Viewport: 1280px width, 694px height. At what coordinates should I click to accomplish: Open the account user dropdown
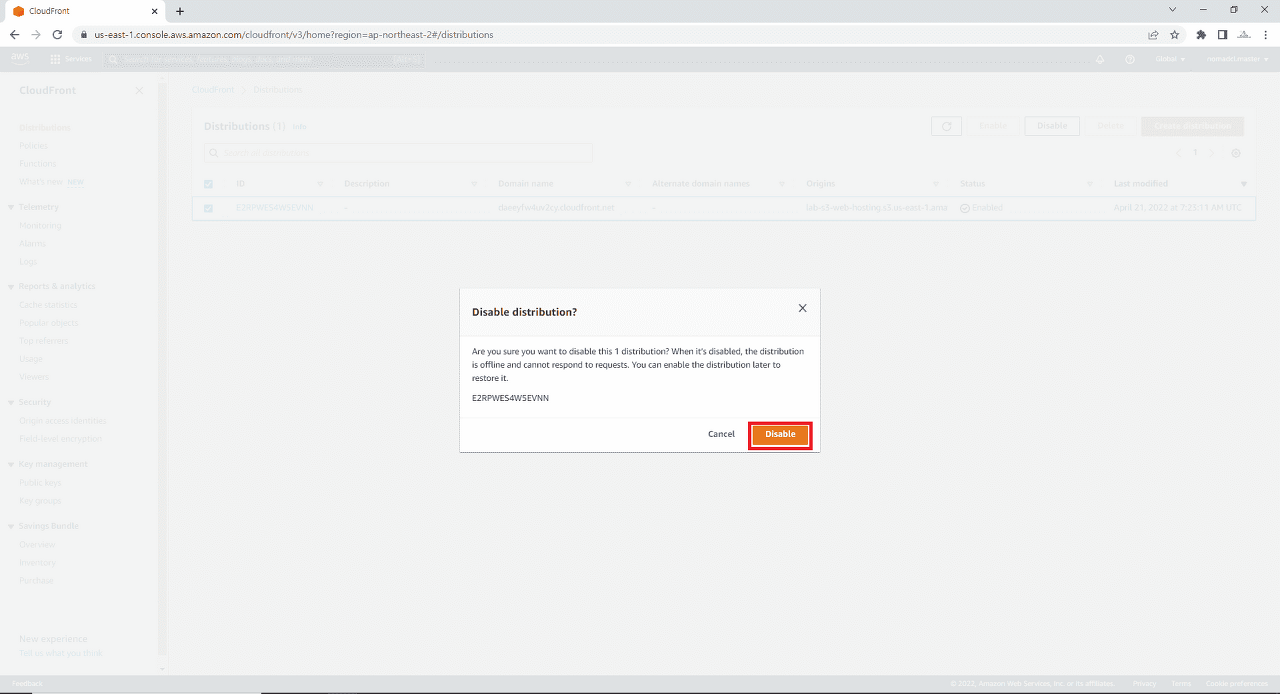click(1236, 59)
